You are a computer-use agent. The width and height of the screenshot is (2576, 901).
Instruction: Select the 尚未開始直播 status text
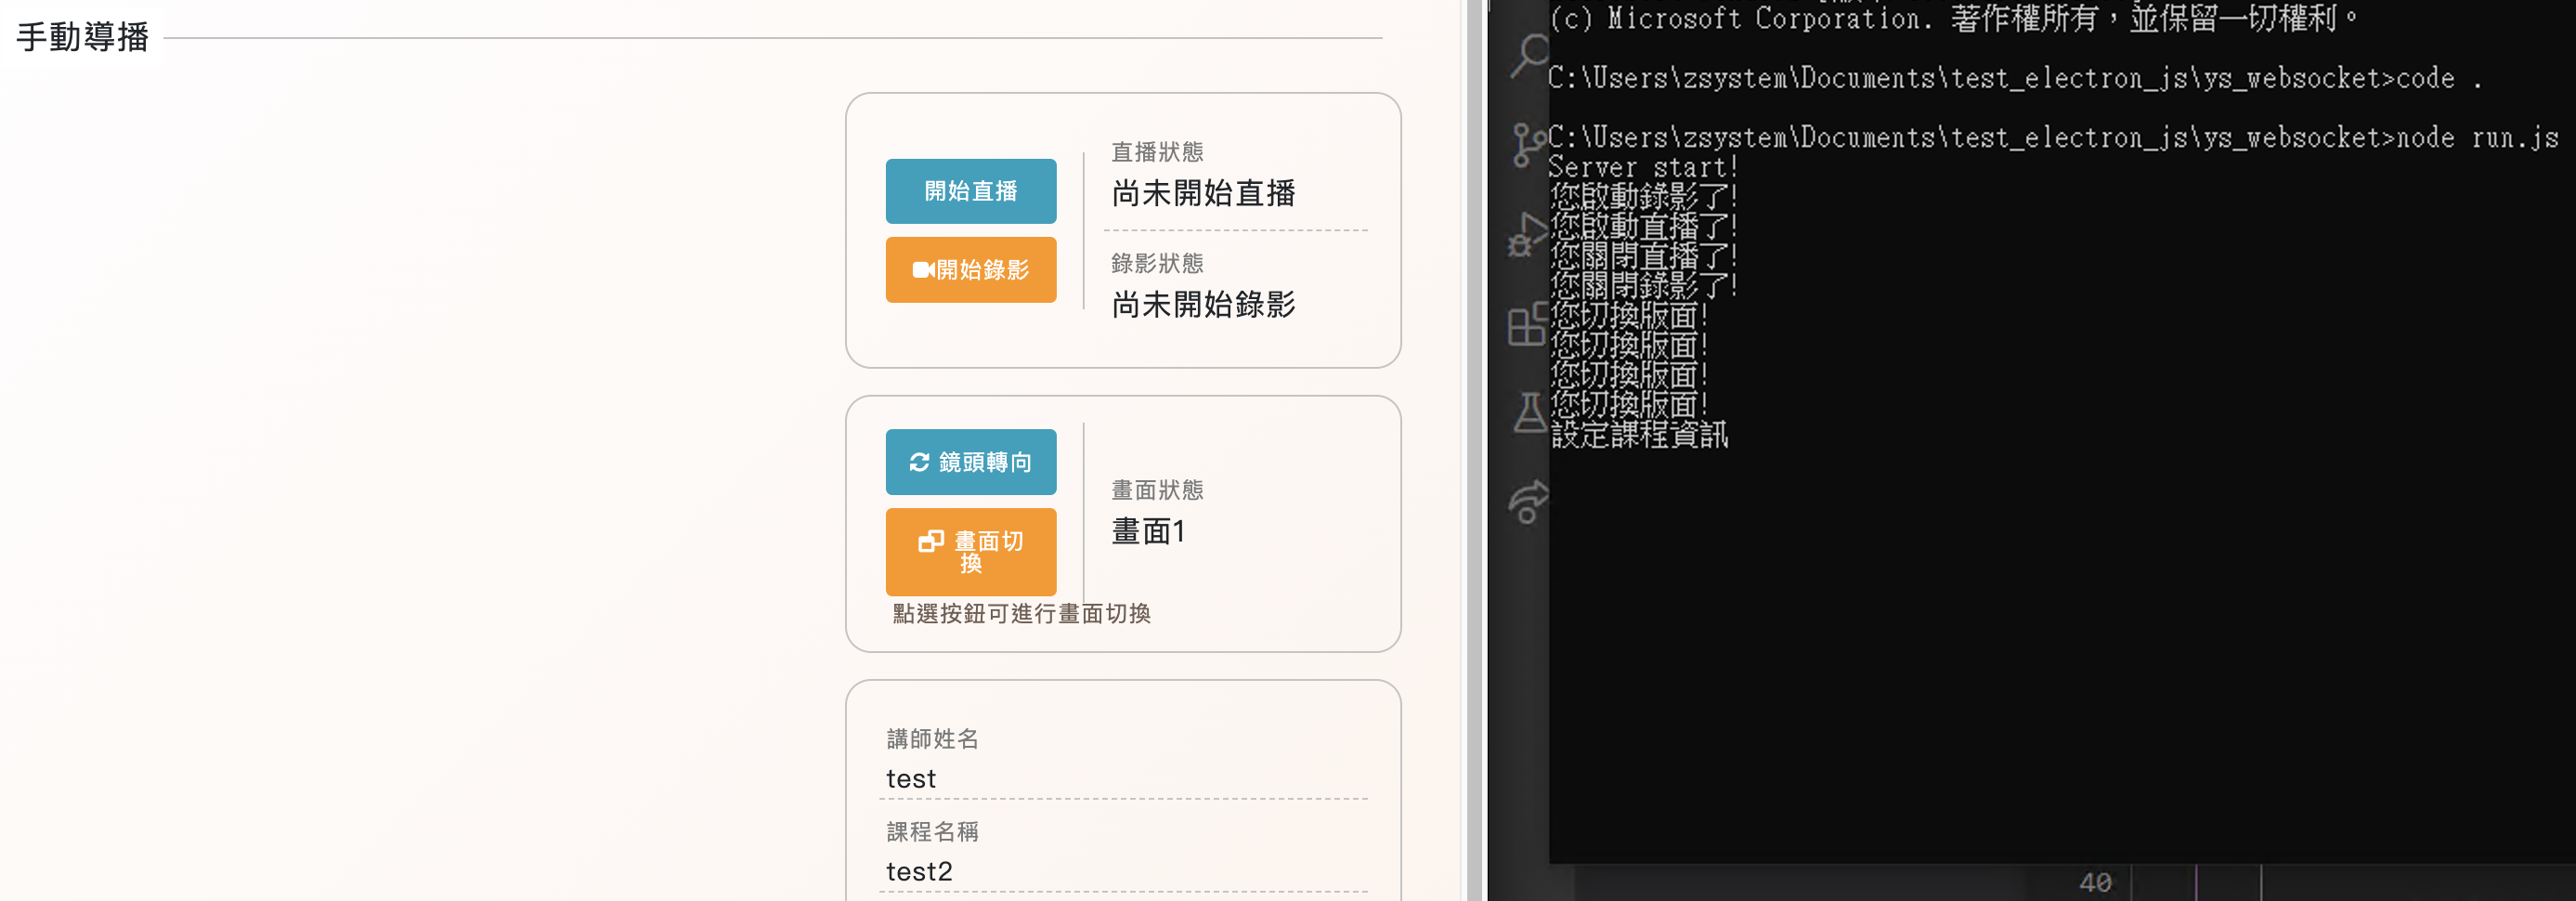pyautogui.click(x=1203, y=193)
